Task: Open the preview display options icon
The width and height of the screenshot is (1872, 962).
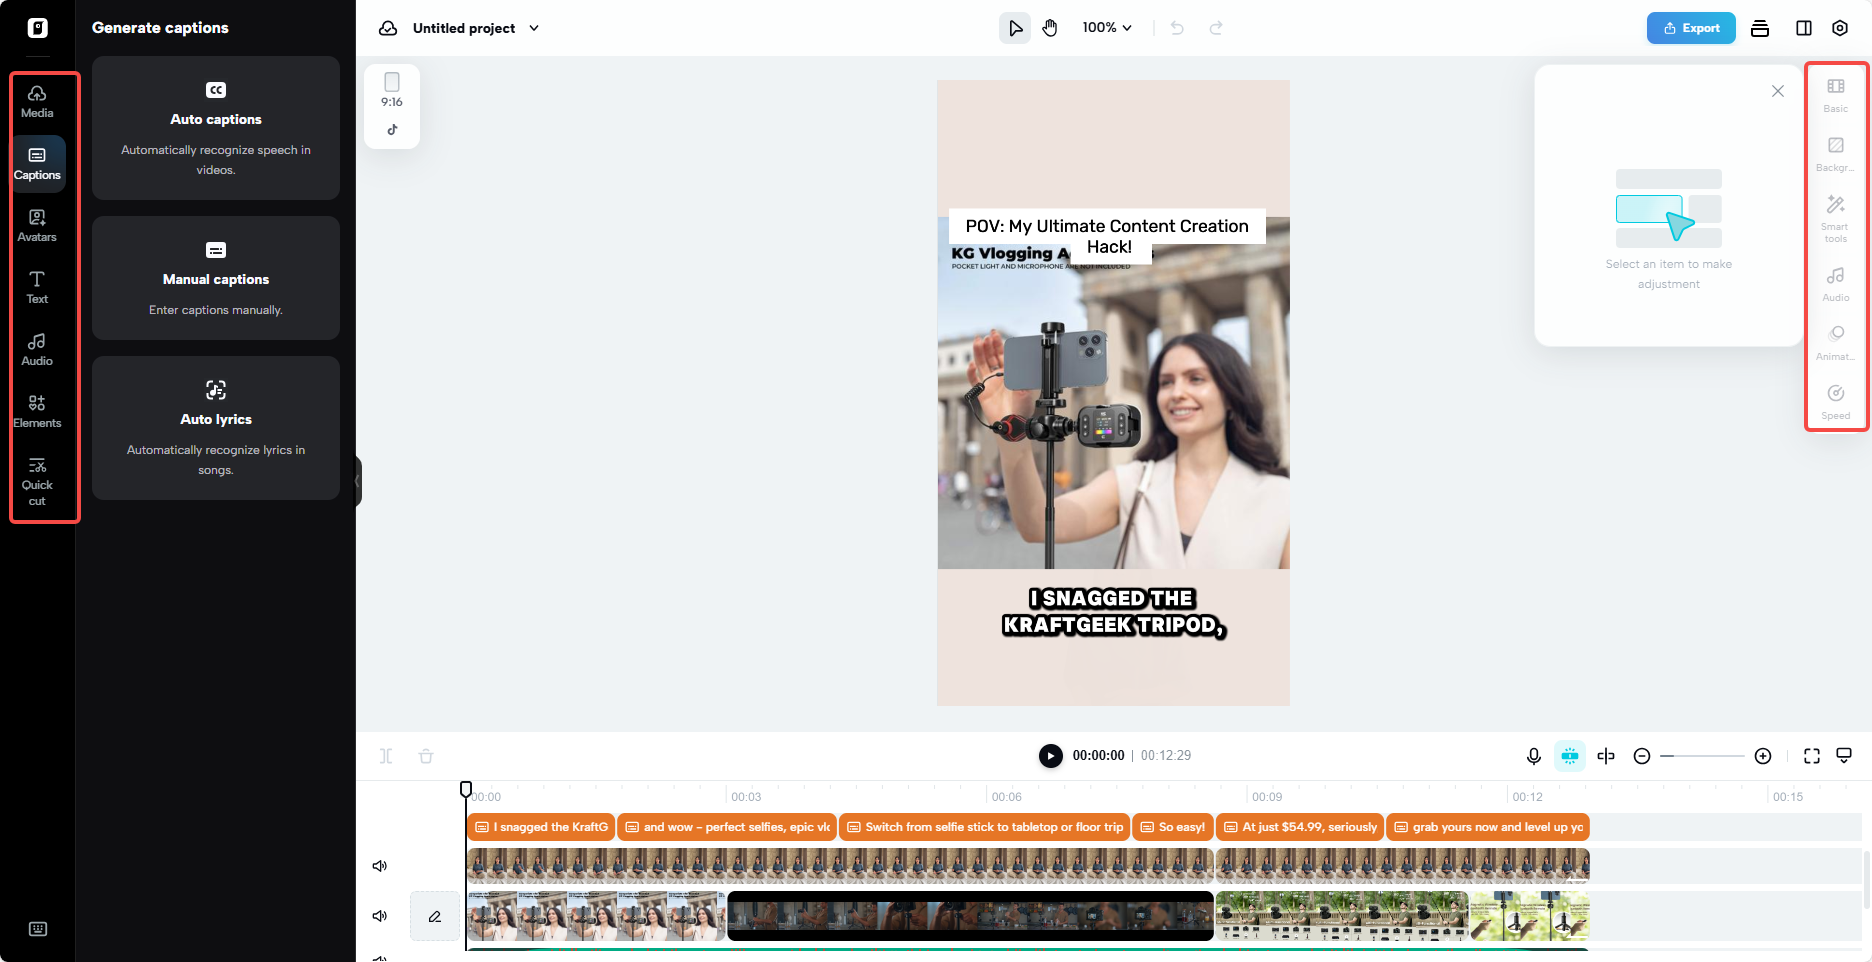Action: 1844,756
